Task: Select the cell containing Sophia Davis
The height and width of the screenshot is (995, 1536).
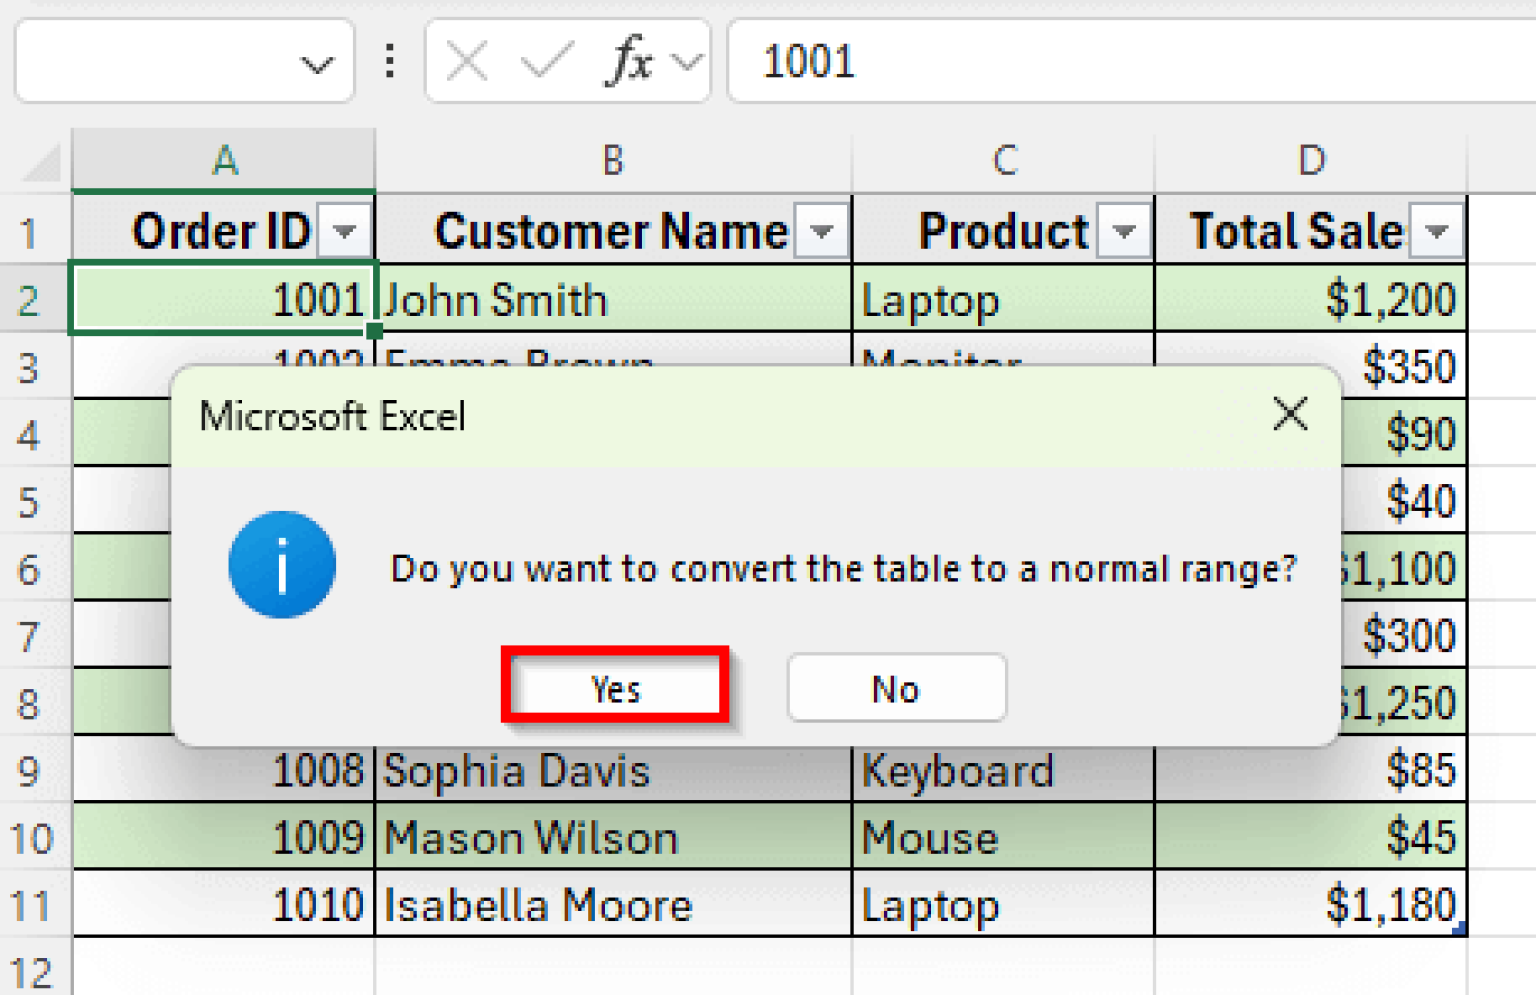Action: pos(612,771)
